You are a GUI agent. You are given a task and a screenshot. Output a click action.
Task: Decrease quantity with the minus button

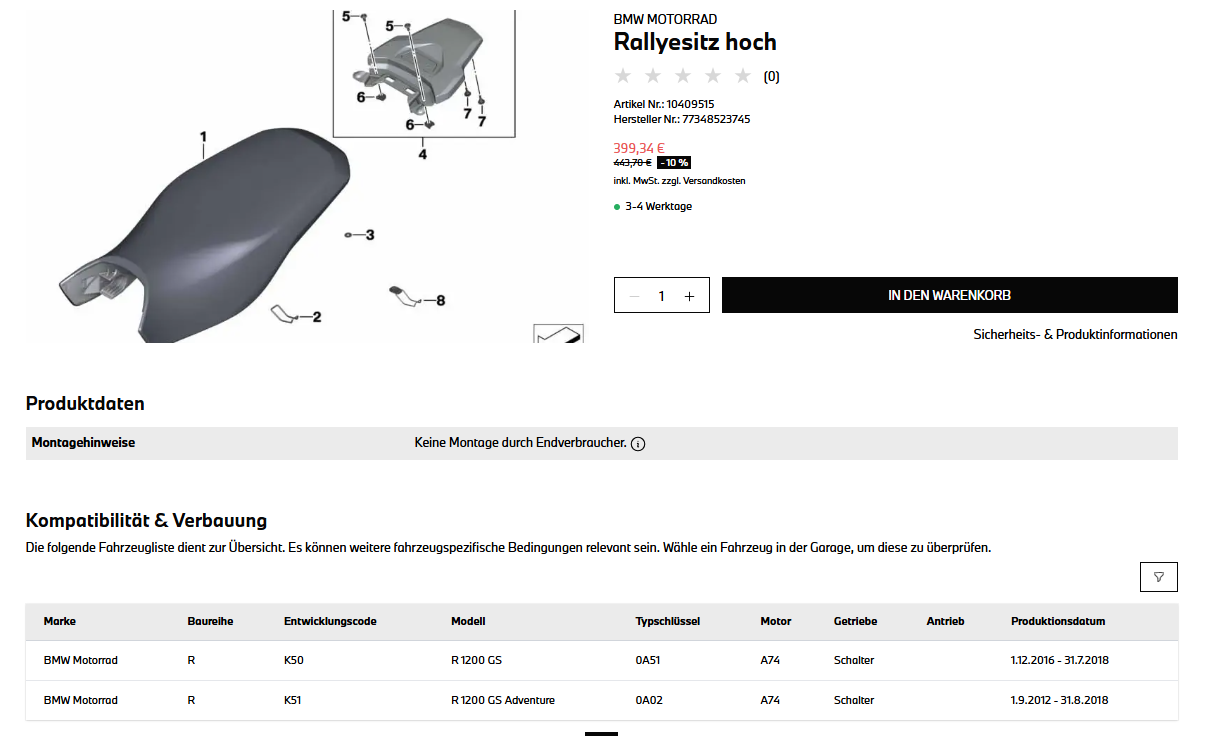pos(634,296)
